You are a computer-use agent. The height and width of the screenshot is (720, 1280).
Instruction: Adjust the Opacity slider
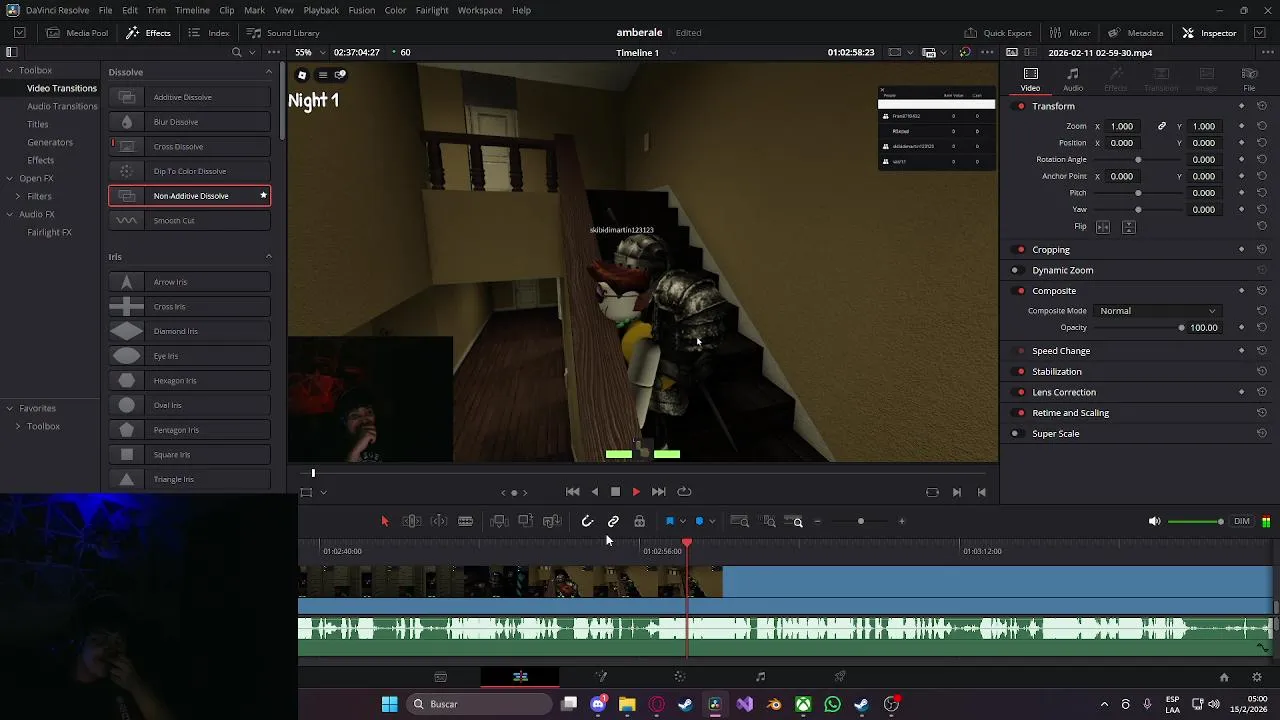pos(1138,327)
